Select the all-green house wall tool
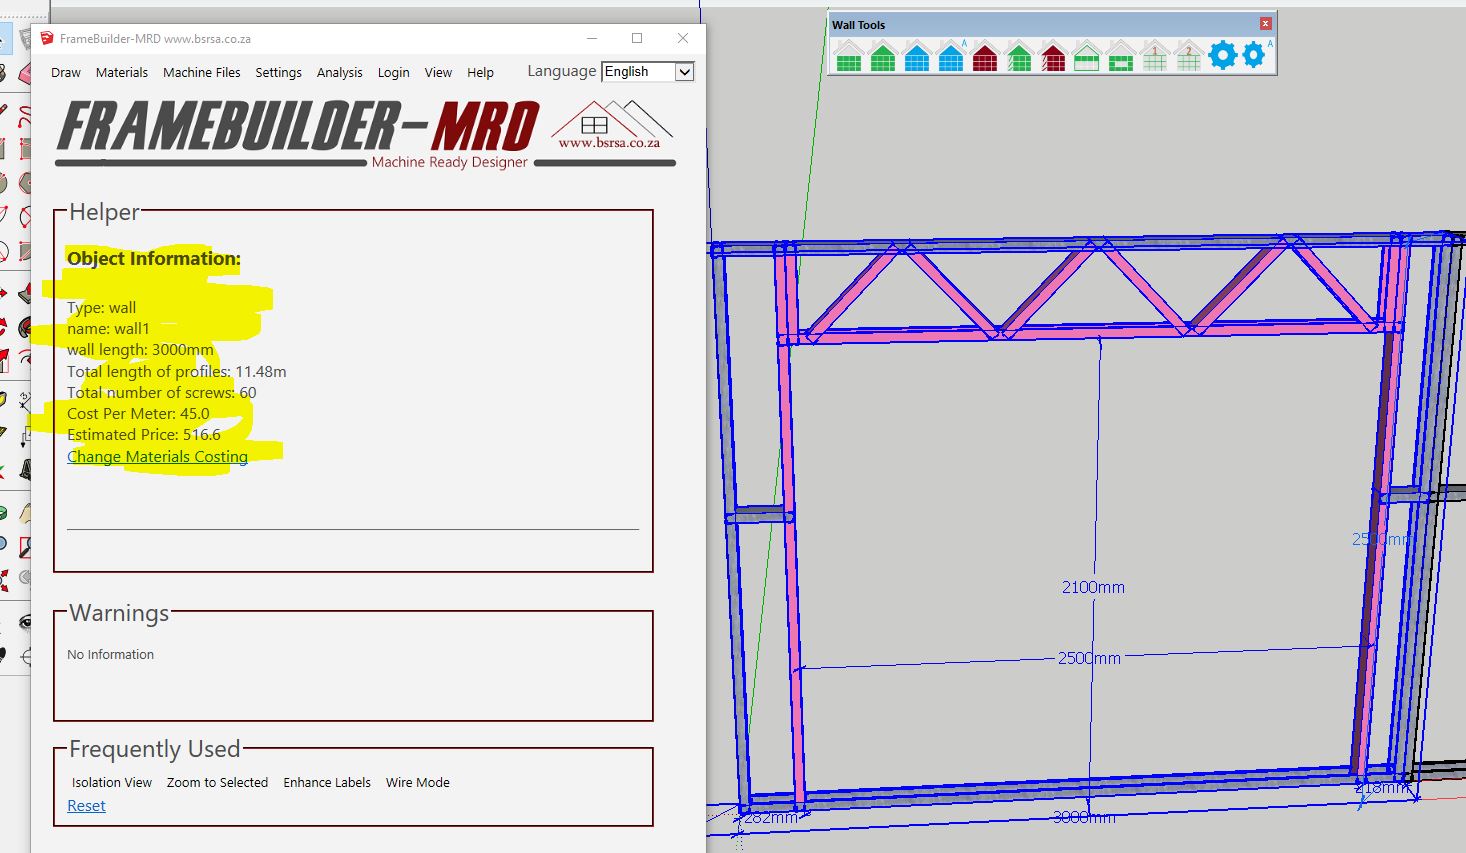The image size is (1466, 853). click(883, 56)
